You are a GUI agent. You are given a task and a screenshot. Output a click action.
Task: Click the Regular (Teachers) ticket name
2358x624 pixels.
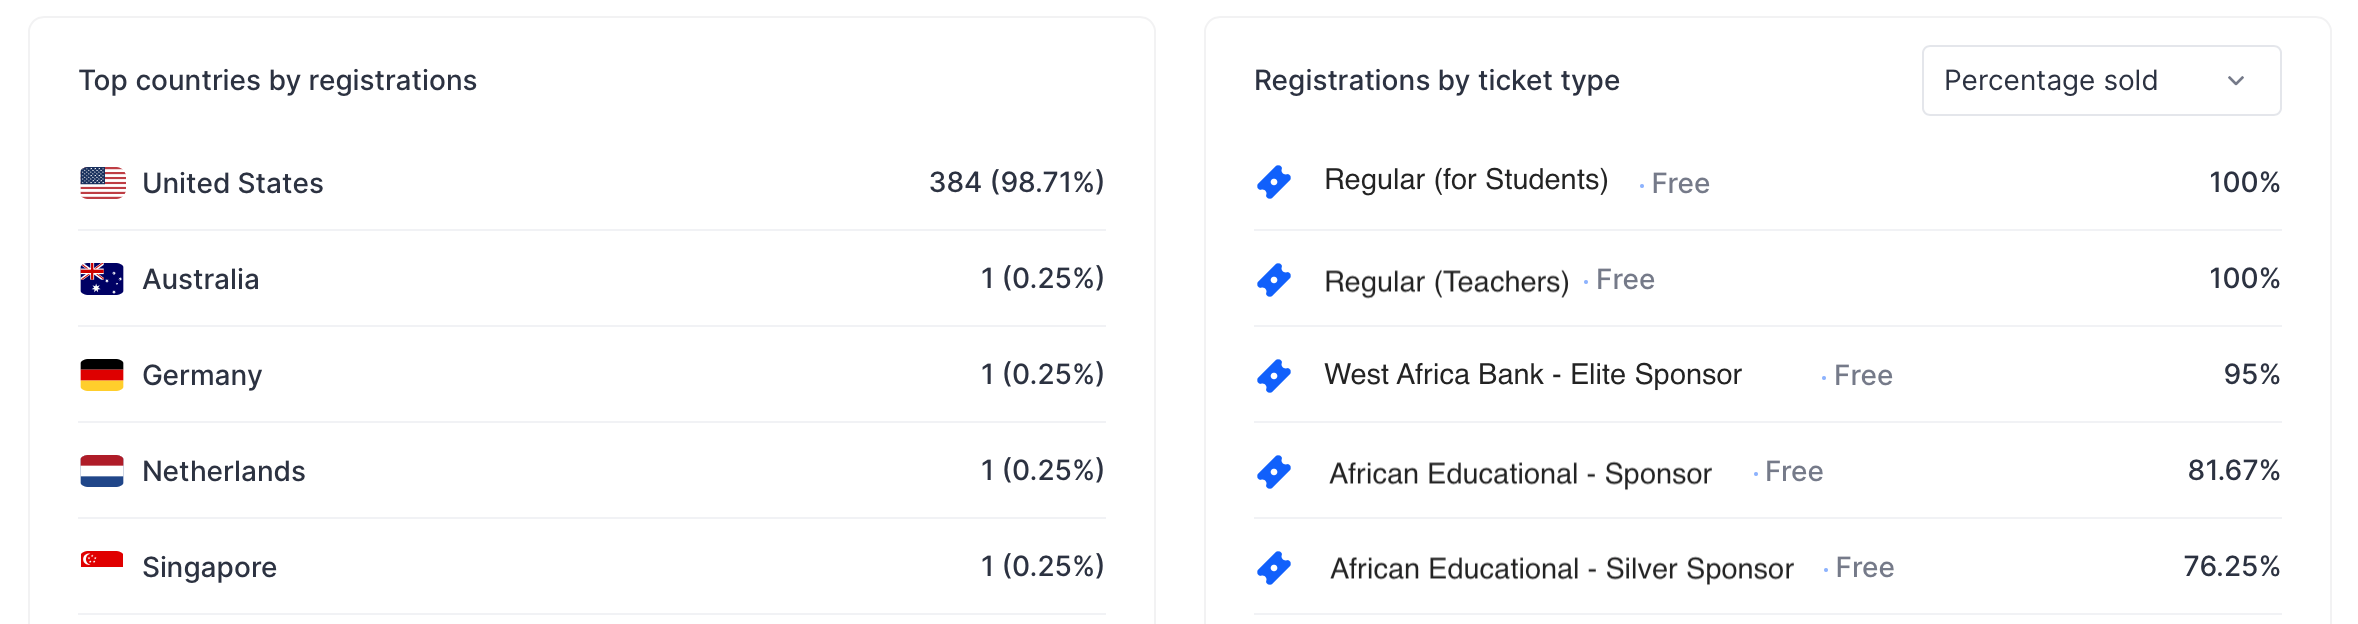click(1447, 281)
